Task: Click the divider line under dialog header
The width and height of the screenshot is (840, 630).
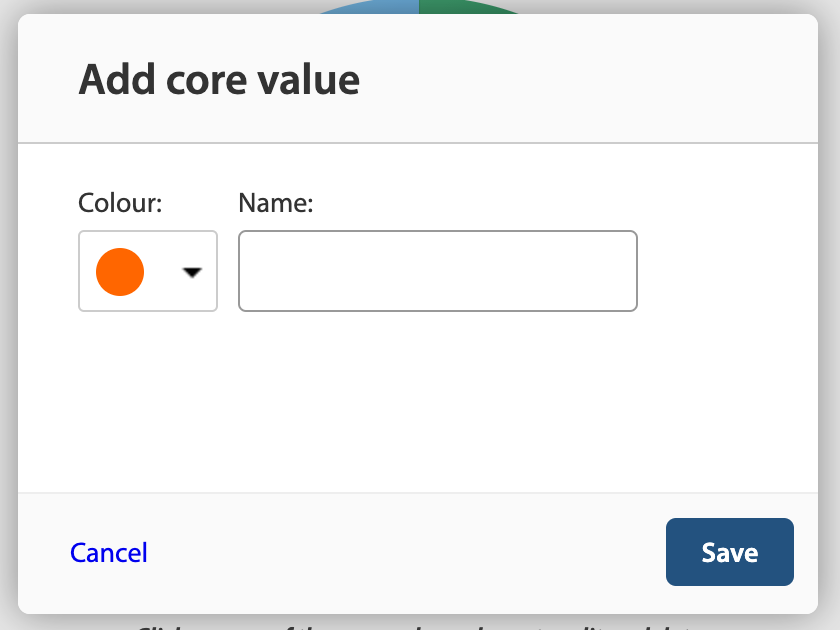Action: (418, 143)
